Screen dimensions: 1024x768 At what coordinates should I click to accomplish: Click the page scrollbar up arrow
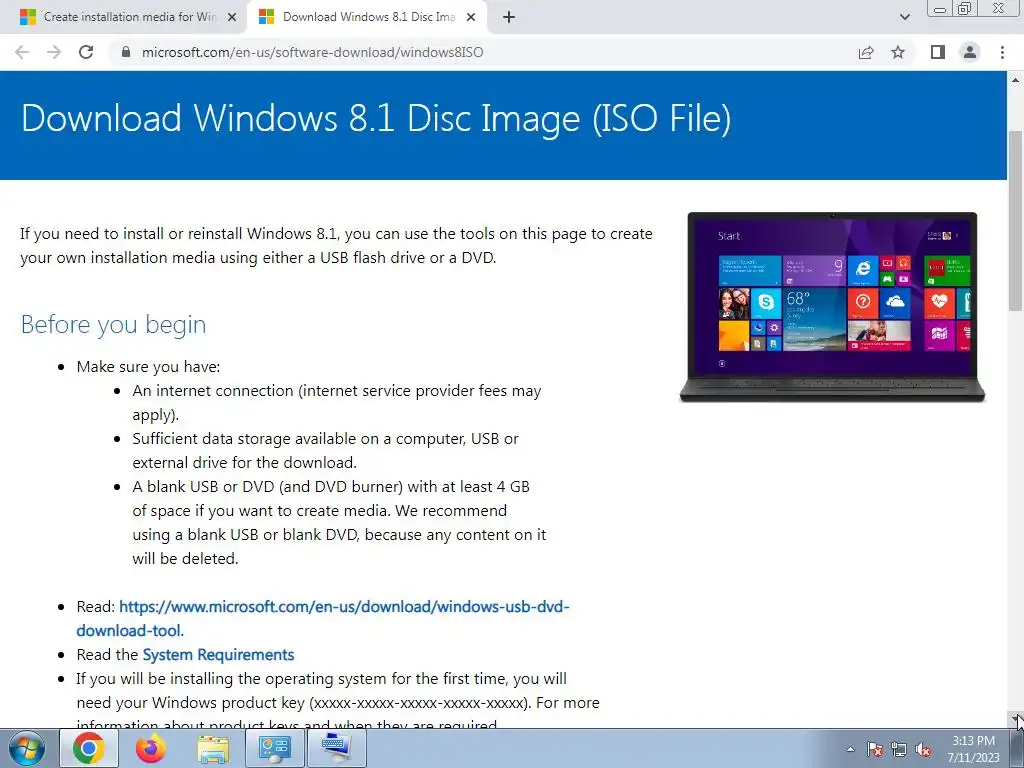(x=1016, y=80)
